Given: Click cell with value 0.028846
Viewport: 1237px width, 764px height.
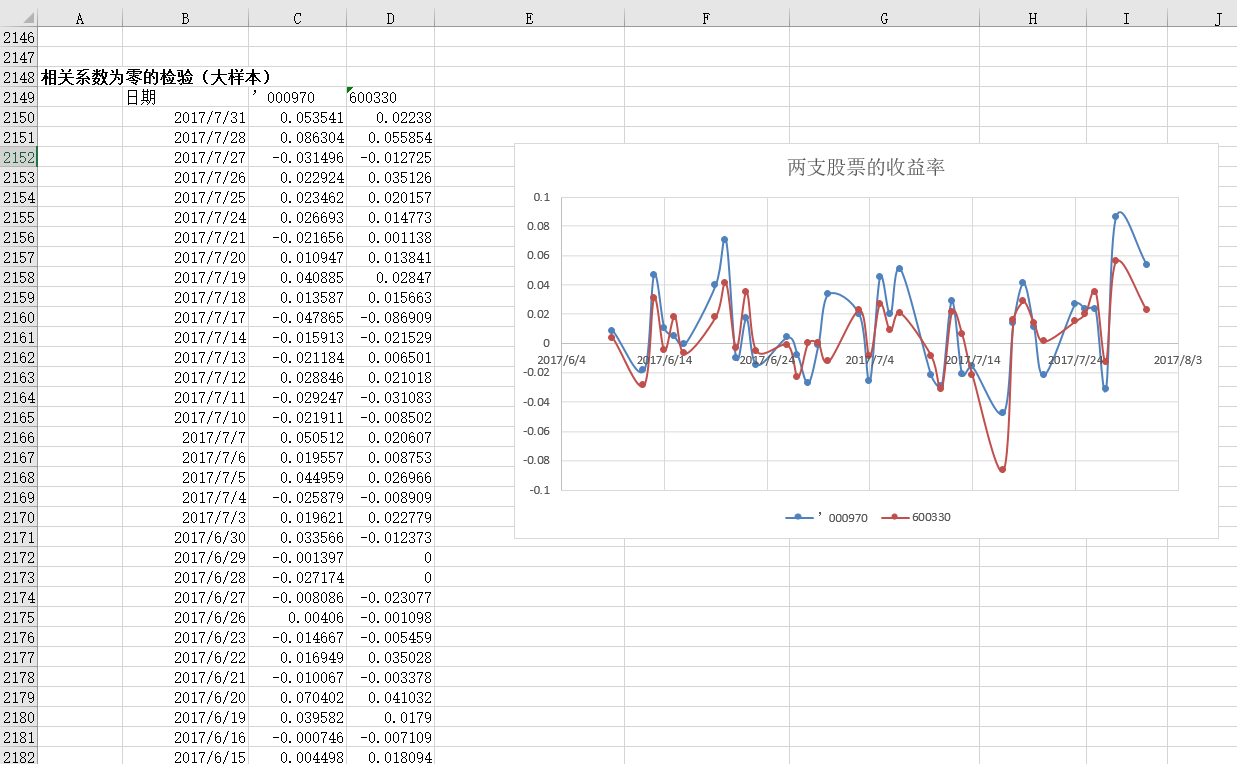Looking at the screenshot, I should 298,377.
